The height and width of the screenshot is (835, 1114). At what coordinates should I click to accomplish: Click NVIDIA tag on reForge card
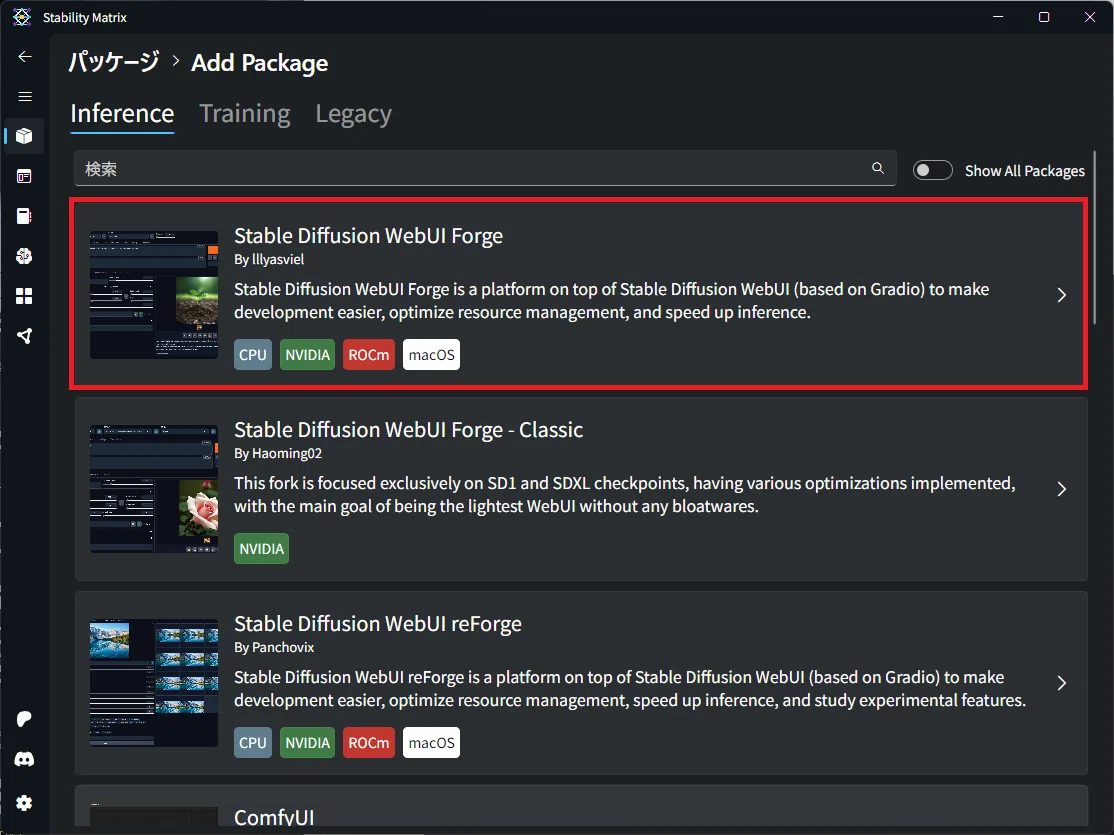(x=308, y=743)
